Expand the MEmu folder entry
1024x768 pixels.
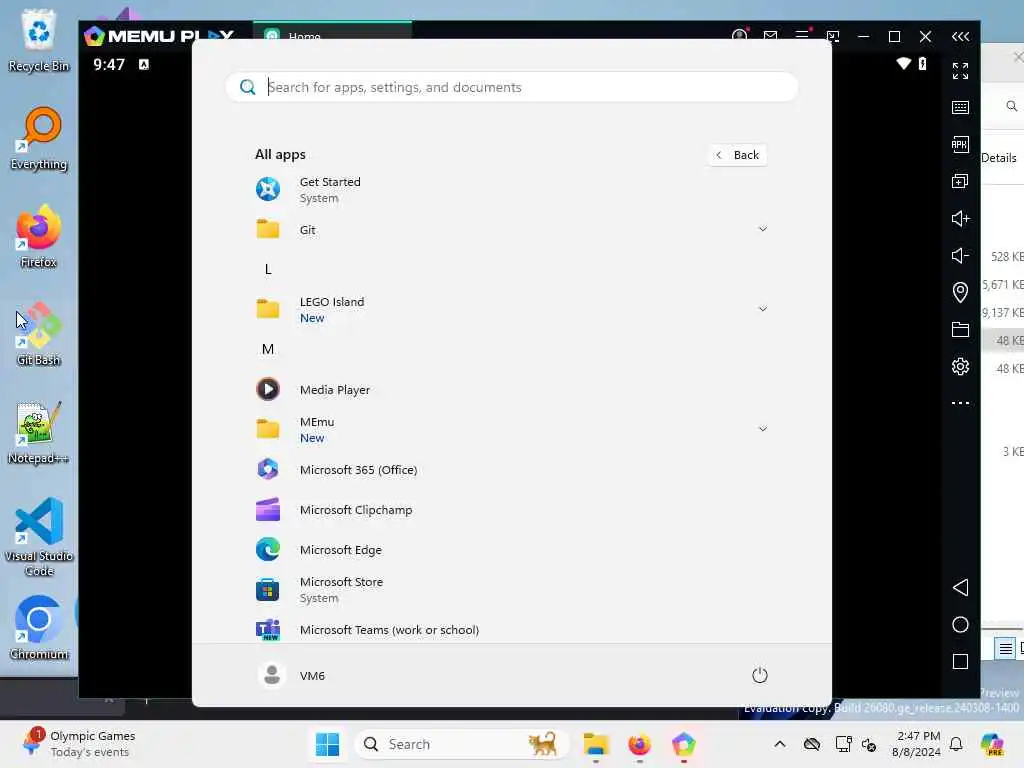tap(511, 429)
